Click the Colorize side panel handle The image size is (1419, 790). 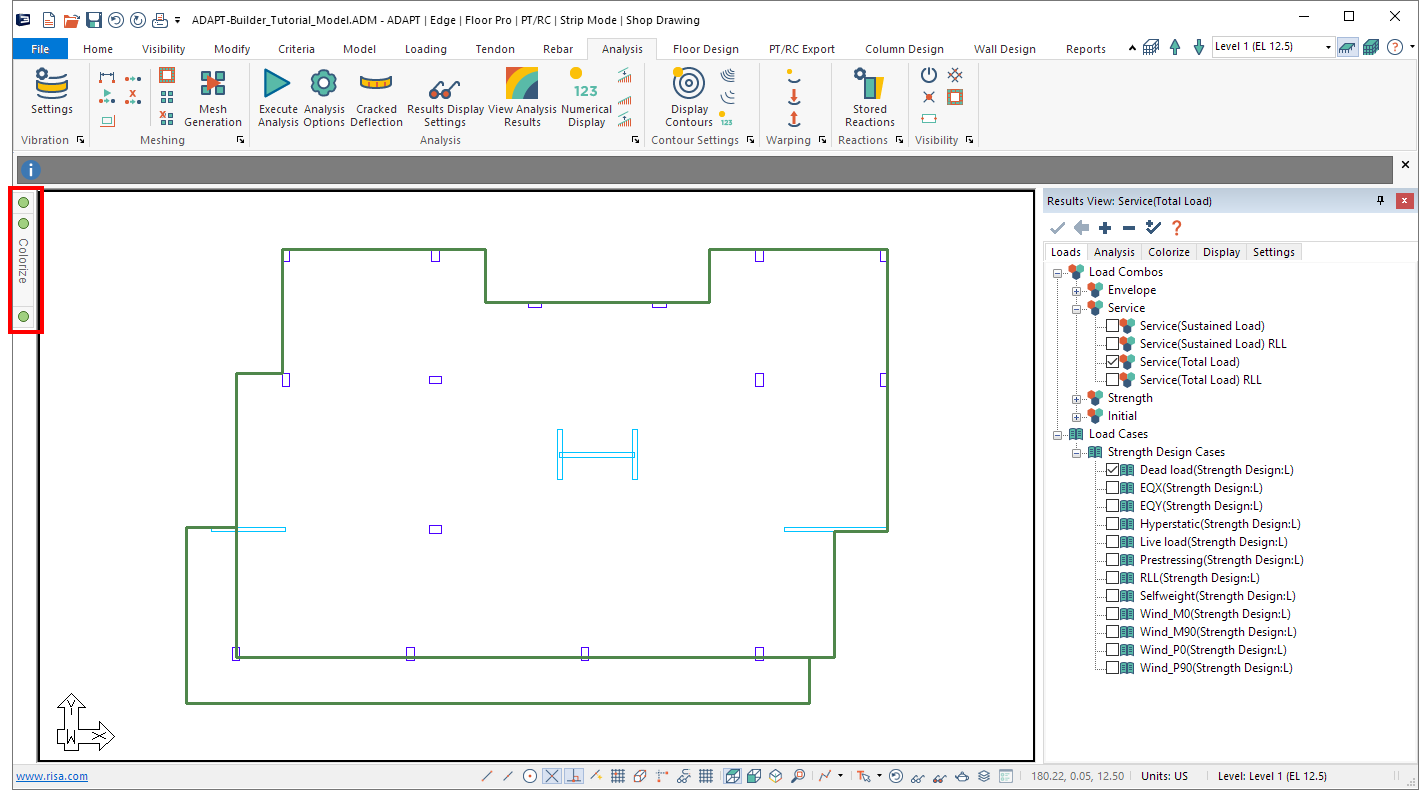click(x=24, y=260)
